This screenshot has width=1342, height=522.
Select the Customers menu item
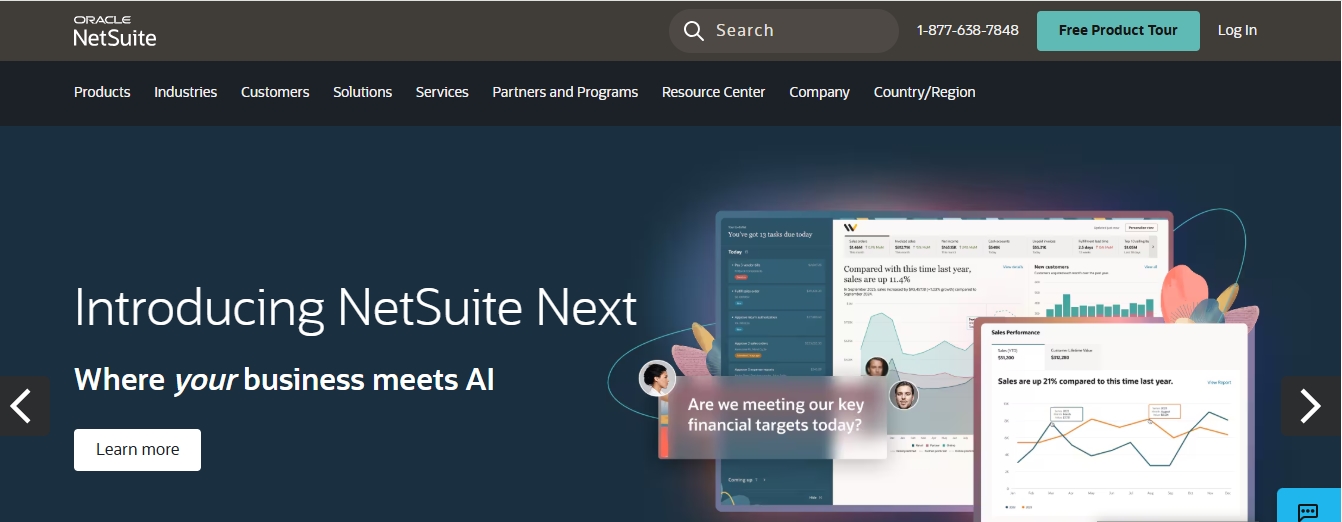click(x=275, y=92)
